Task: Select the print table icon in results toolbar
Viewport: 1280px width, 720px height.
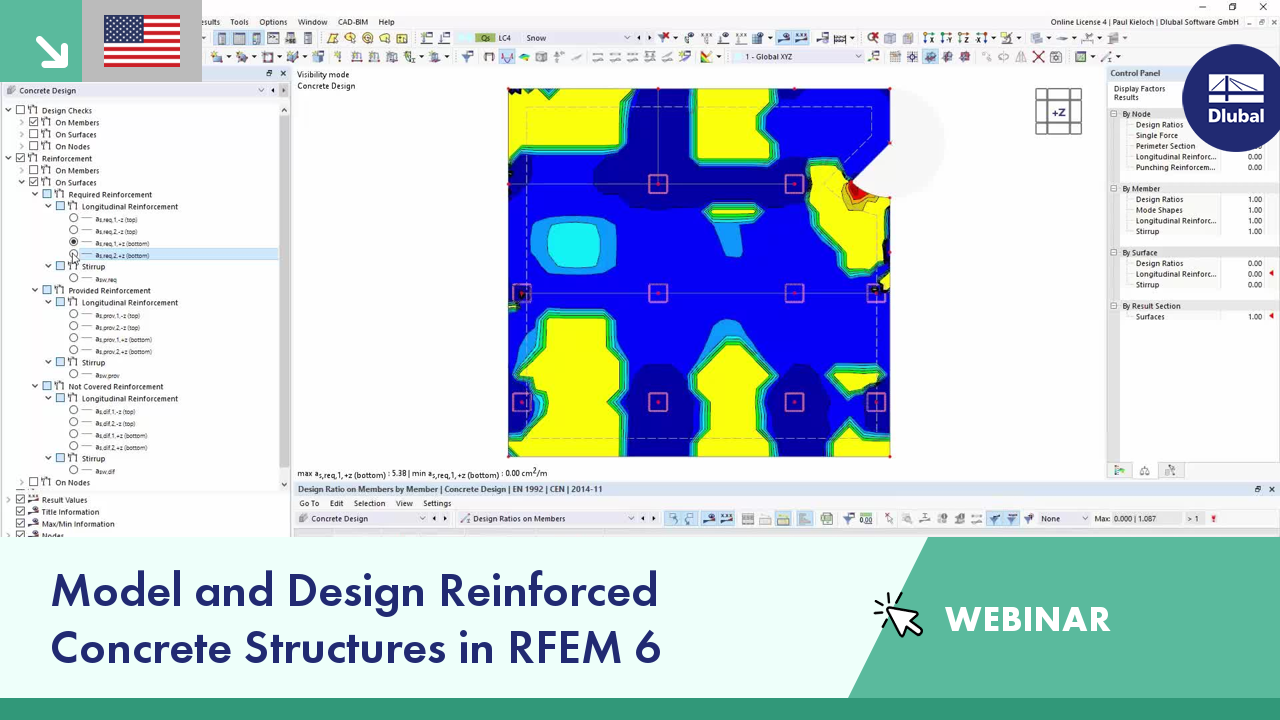Action: click(x=826, y=518)
